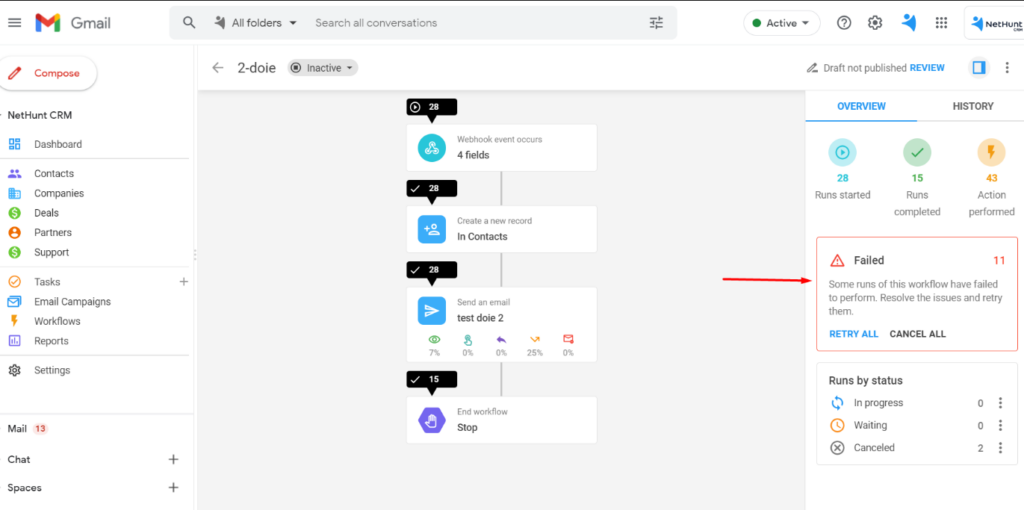Select the Webhook 4 fields card
Image resolution: width=1024 pixels, height=510 pixels.
(x=502, y=148)
